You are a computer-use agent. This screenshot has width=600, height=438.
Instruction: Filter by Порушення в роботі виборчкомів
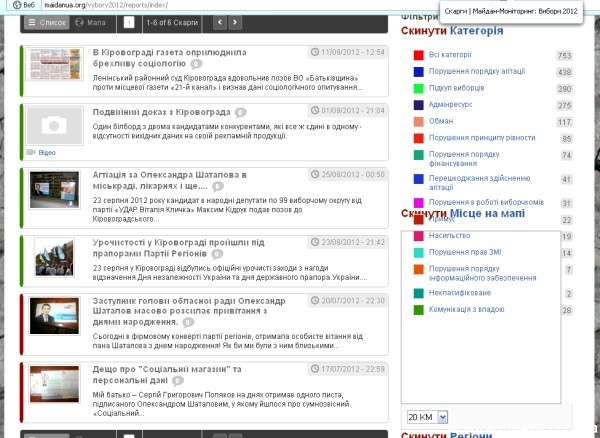486,202
